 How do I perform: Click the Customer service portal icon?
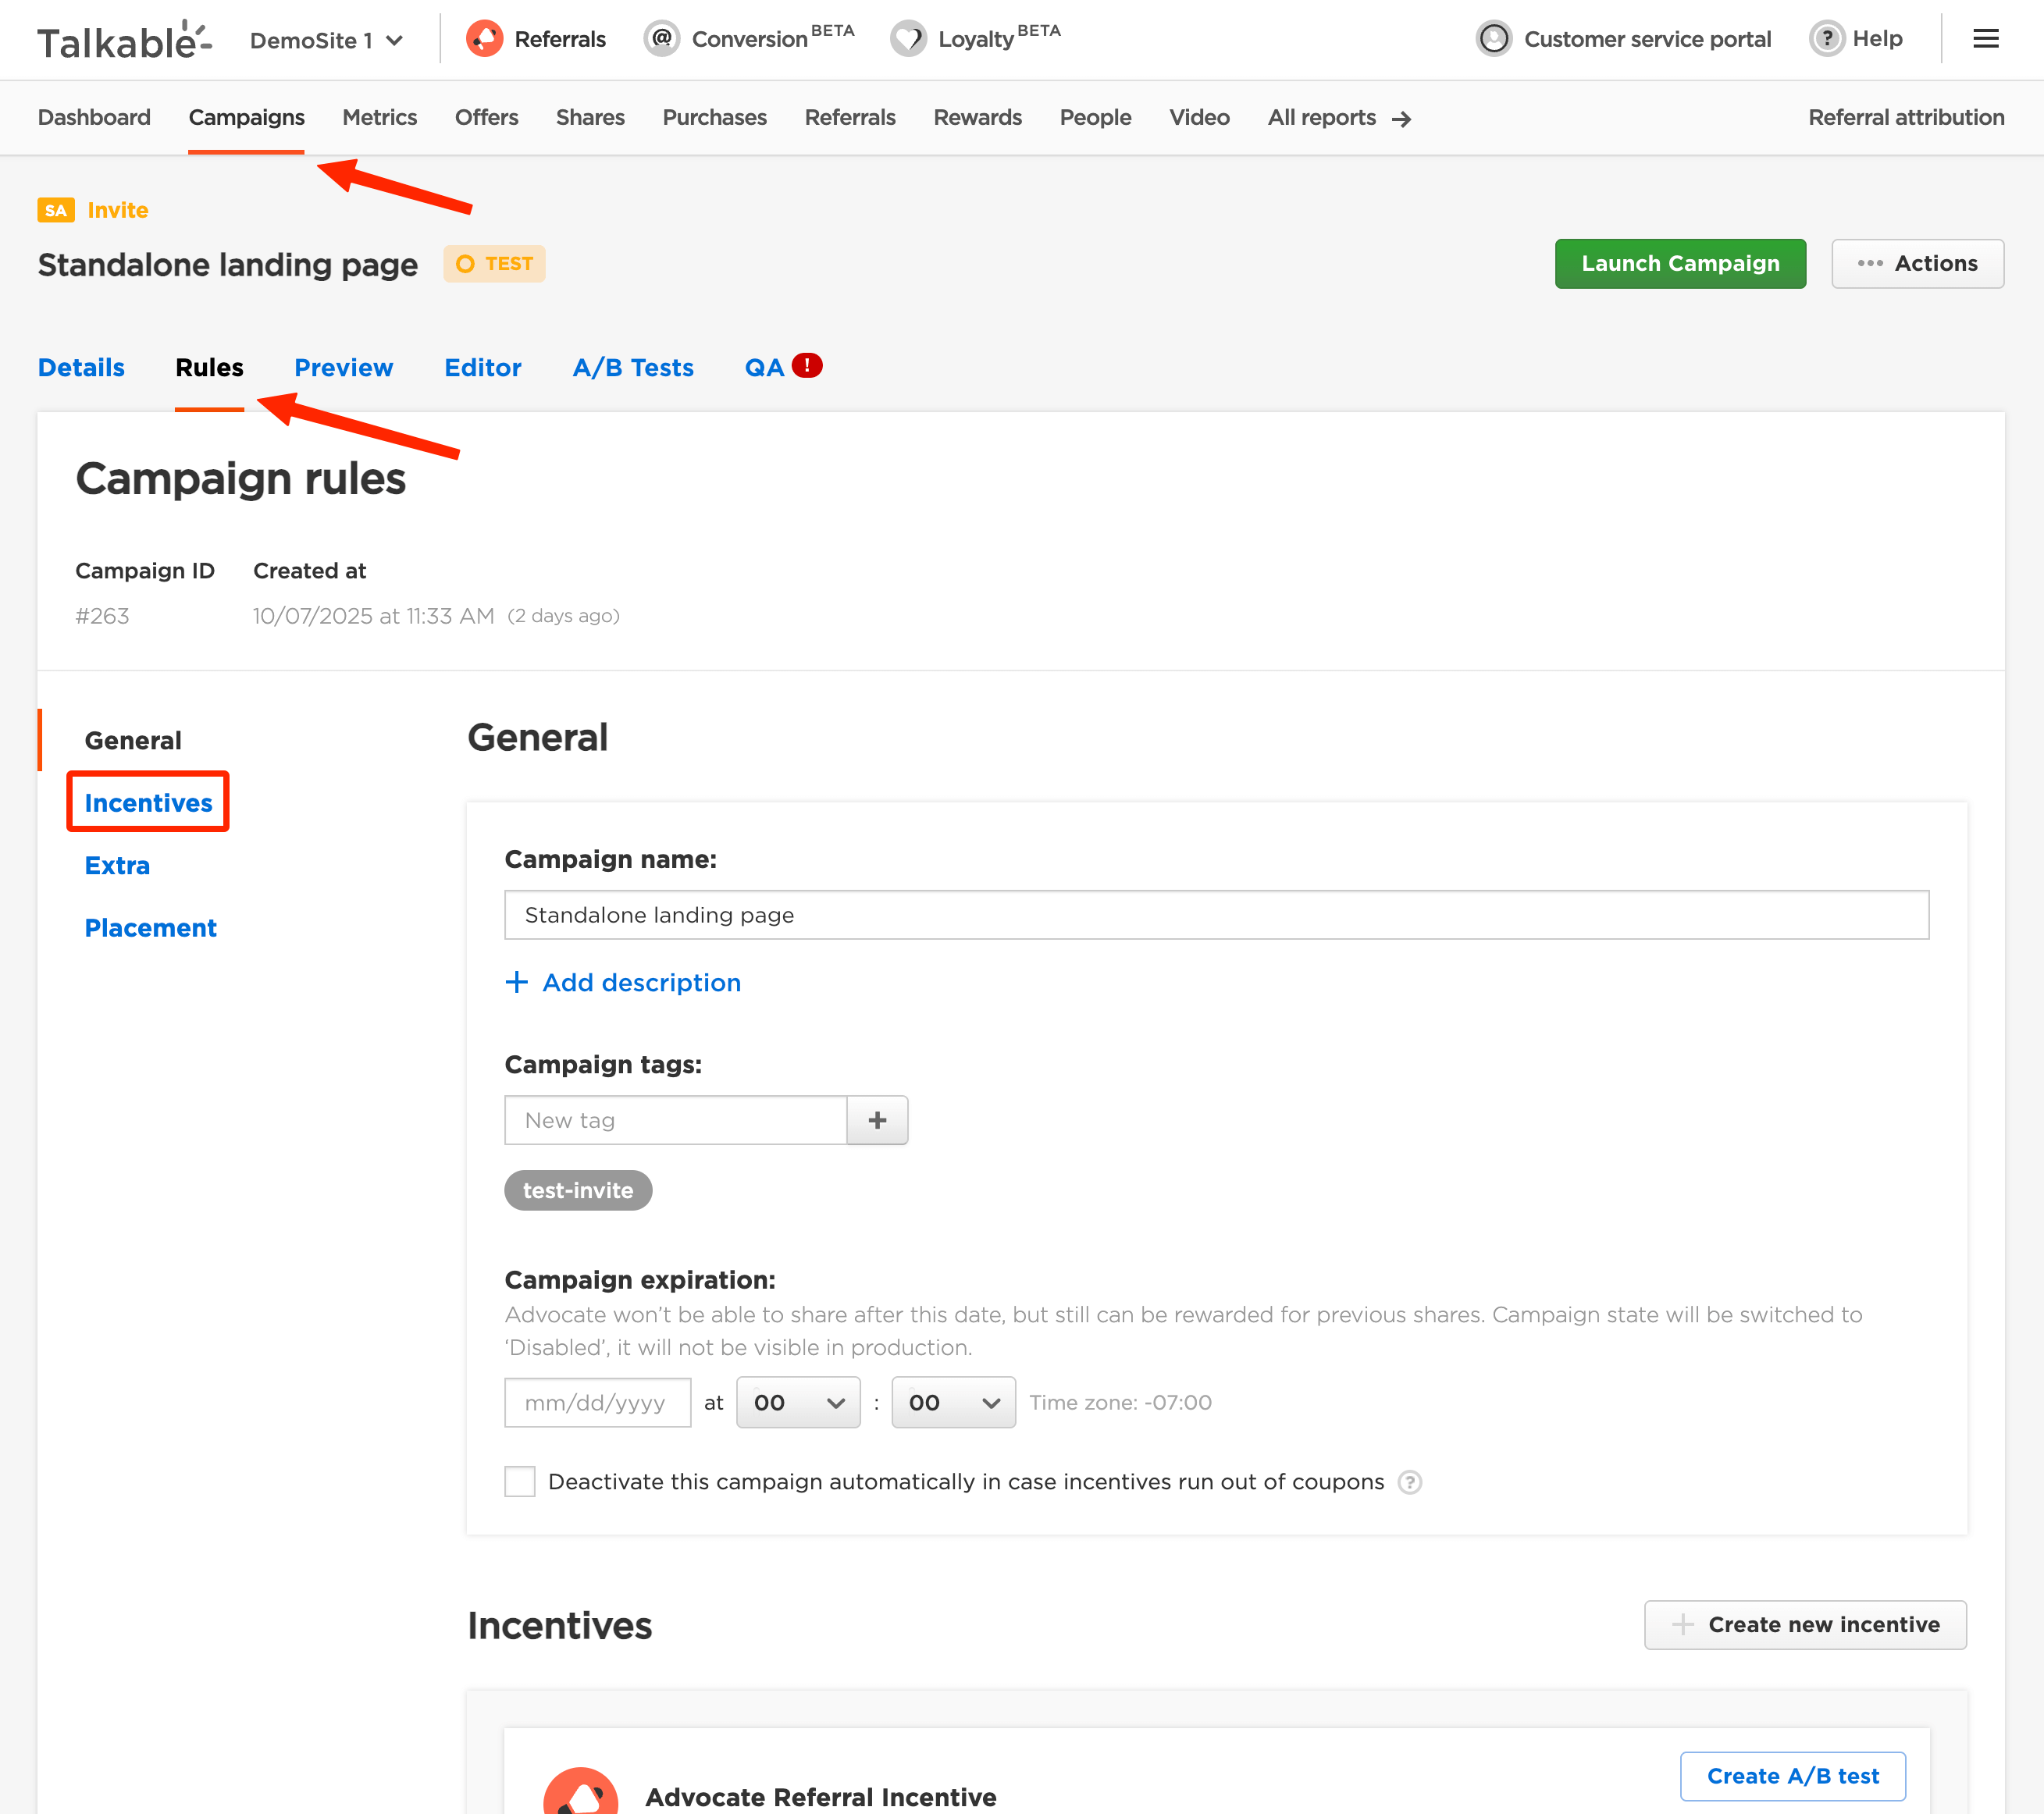1494,39
